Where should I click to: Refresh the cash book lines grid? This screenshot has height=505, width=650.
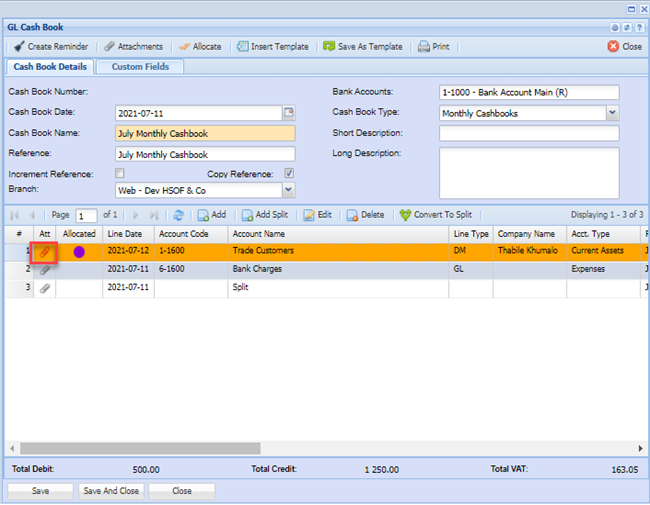178,215
